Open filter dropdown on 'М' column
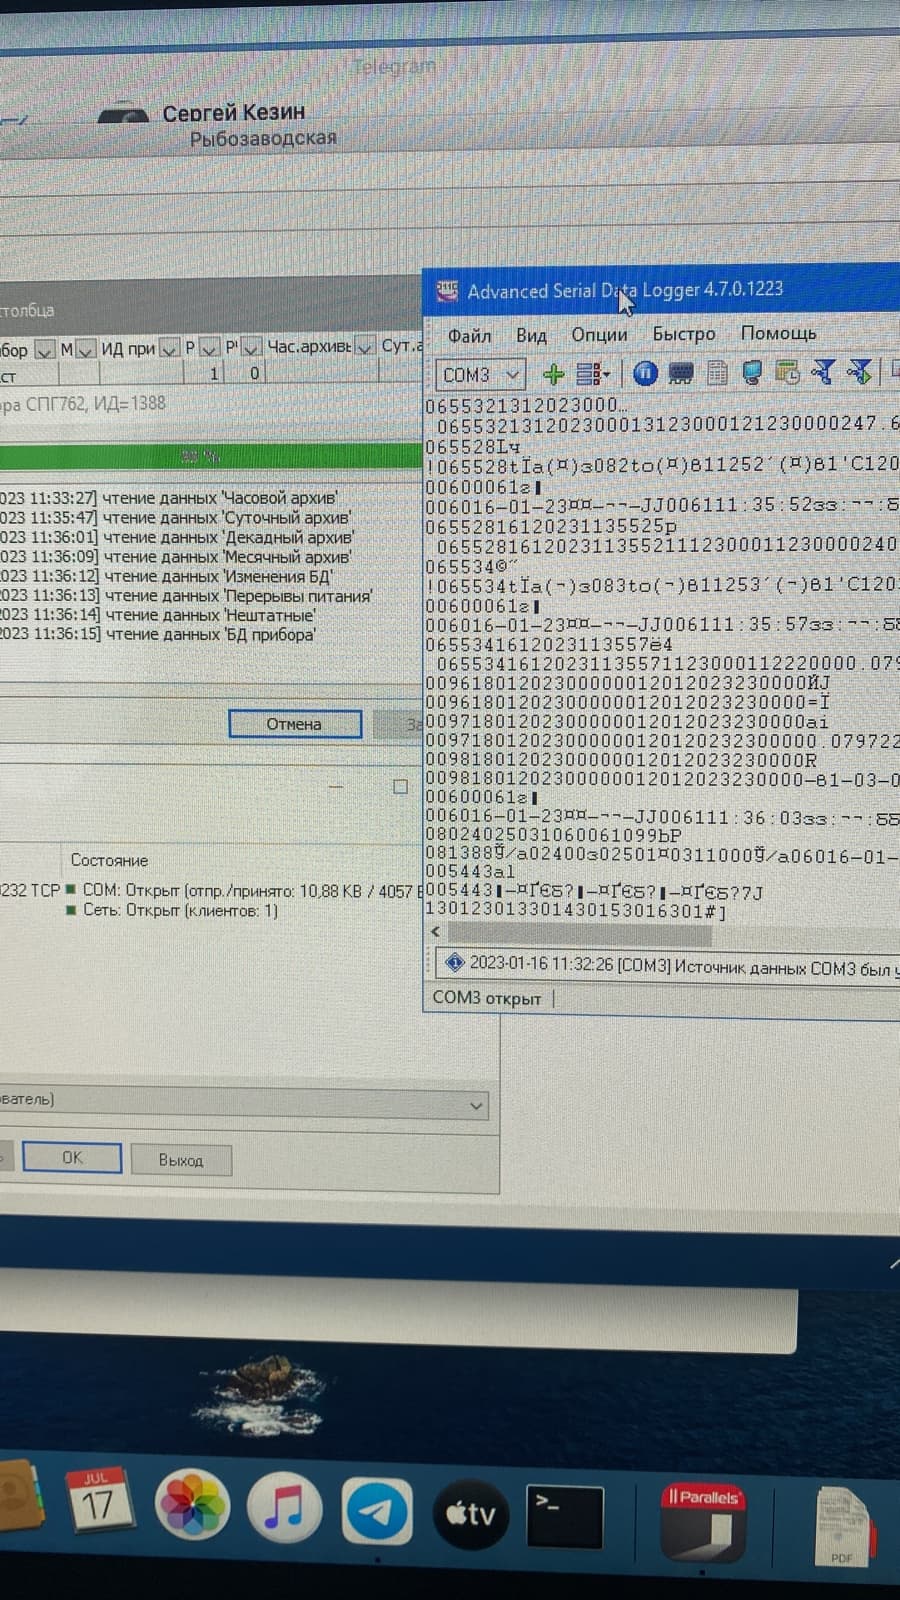Screen dimensions: 900x1600 pyautogui.click(x=86, y=349)
